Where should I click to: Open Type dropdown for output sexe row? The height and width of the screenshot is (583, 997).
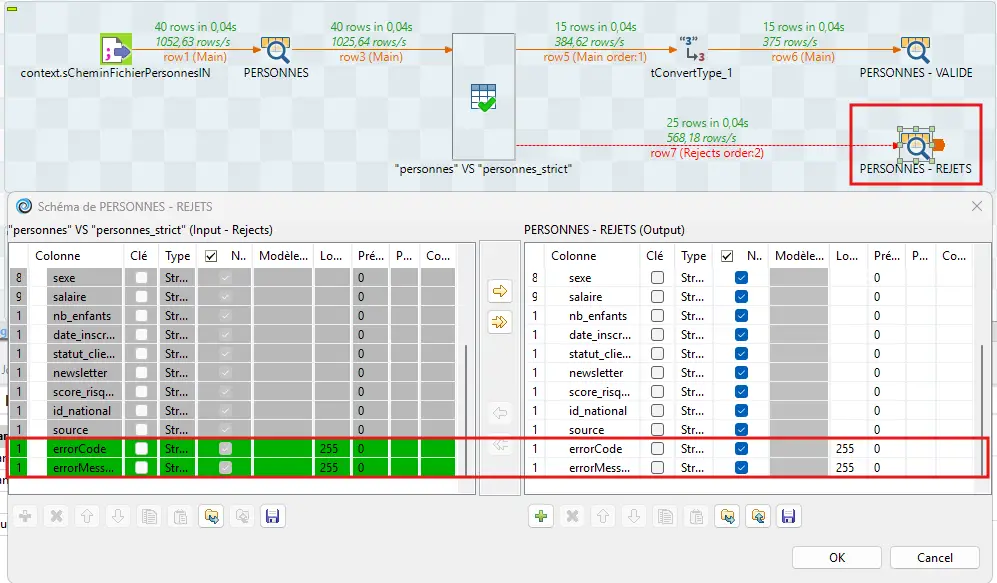[x=692, y=278]
